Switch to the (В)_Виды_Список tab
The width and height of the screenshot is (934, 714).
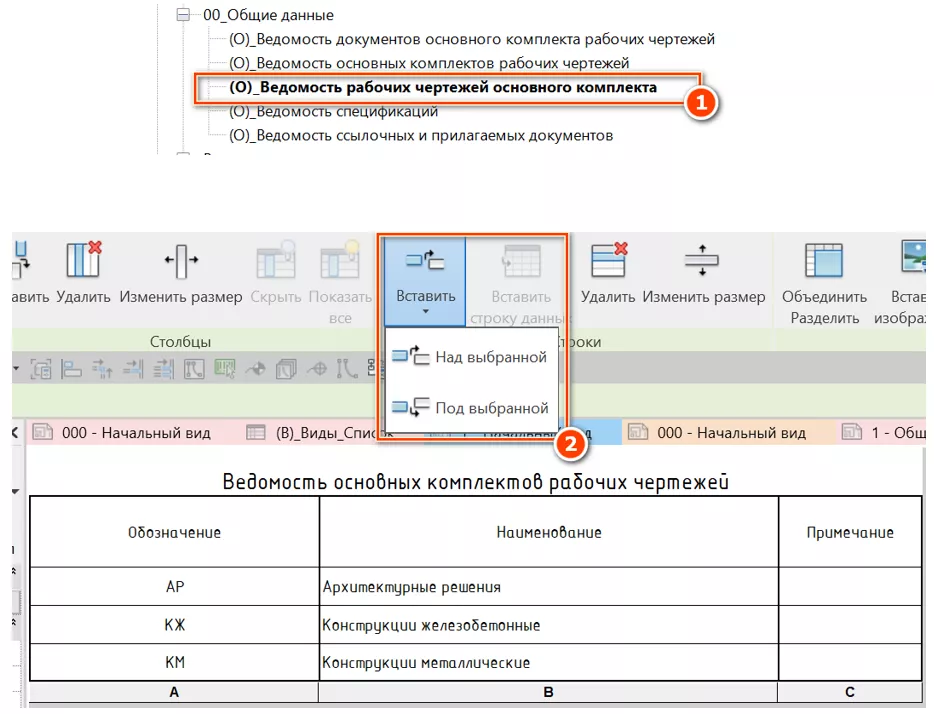coord(318,433)
